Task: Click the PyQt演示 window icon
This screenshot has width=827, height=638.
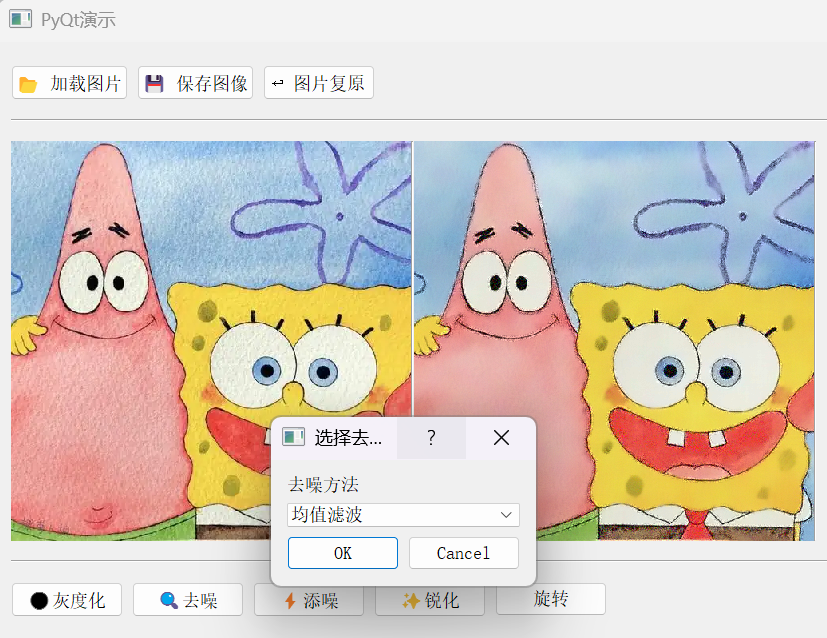Action: pyautogui.click(x=21, y=20)
